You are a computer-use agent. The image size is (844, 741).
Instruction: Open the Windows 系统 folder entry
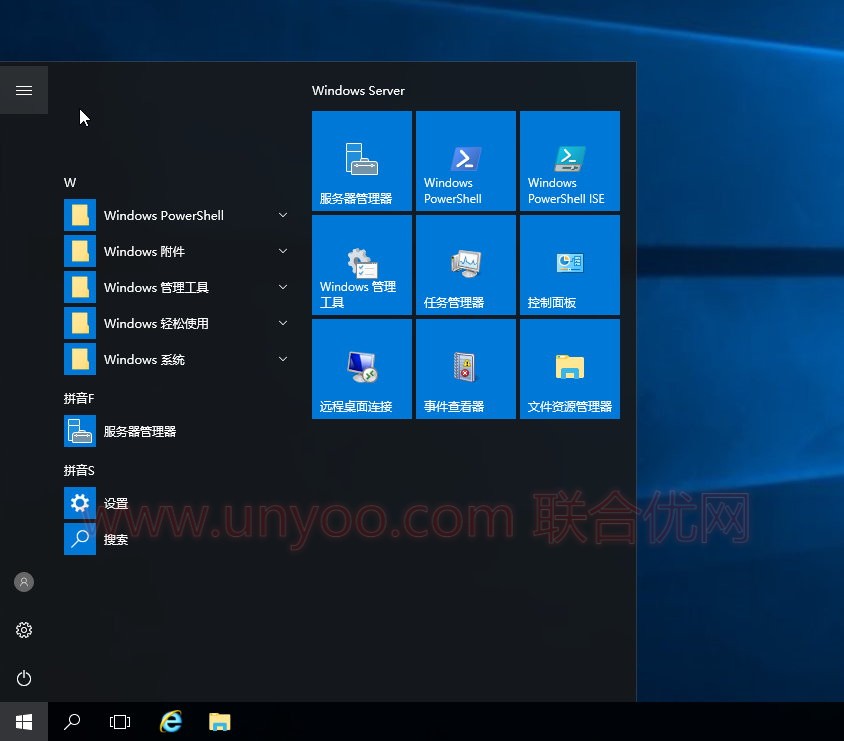coord(178,359)
